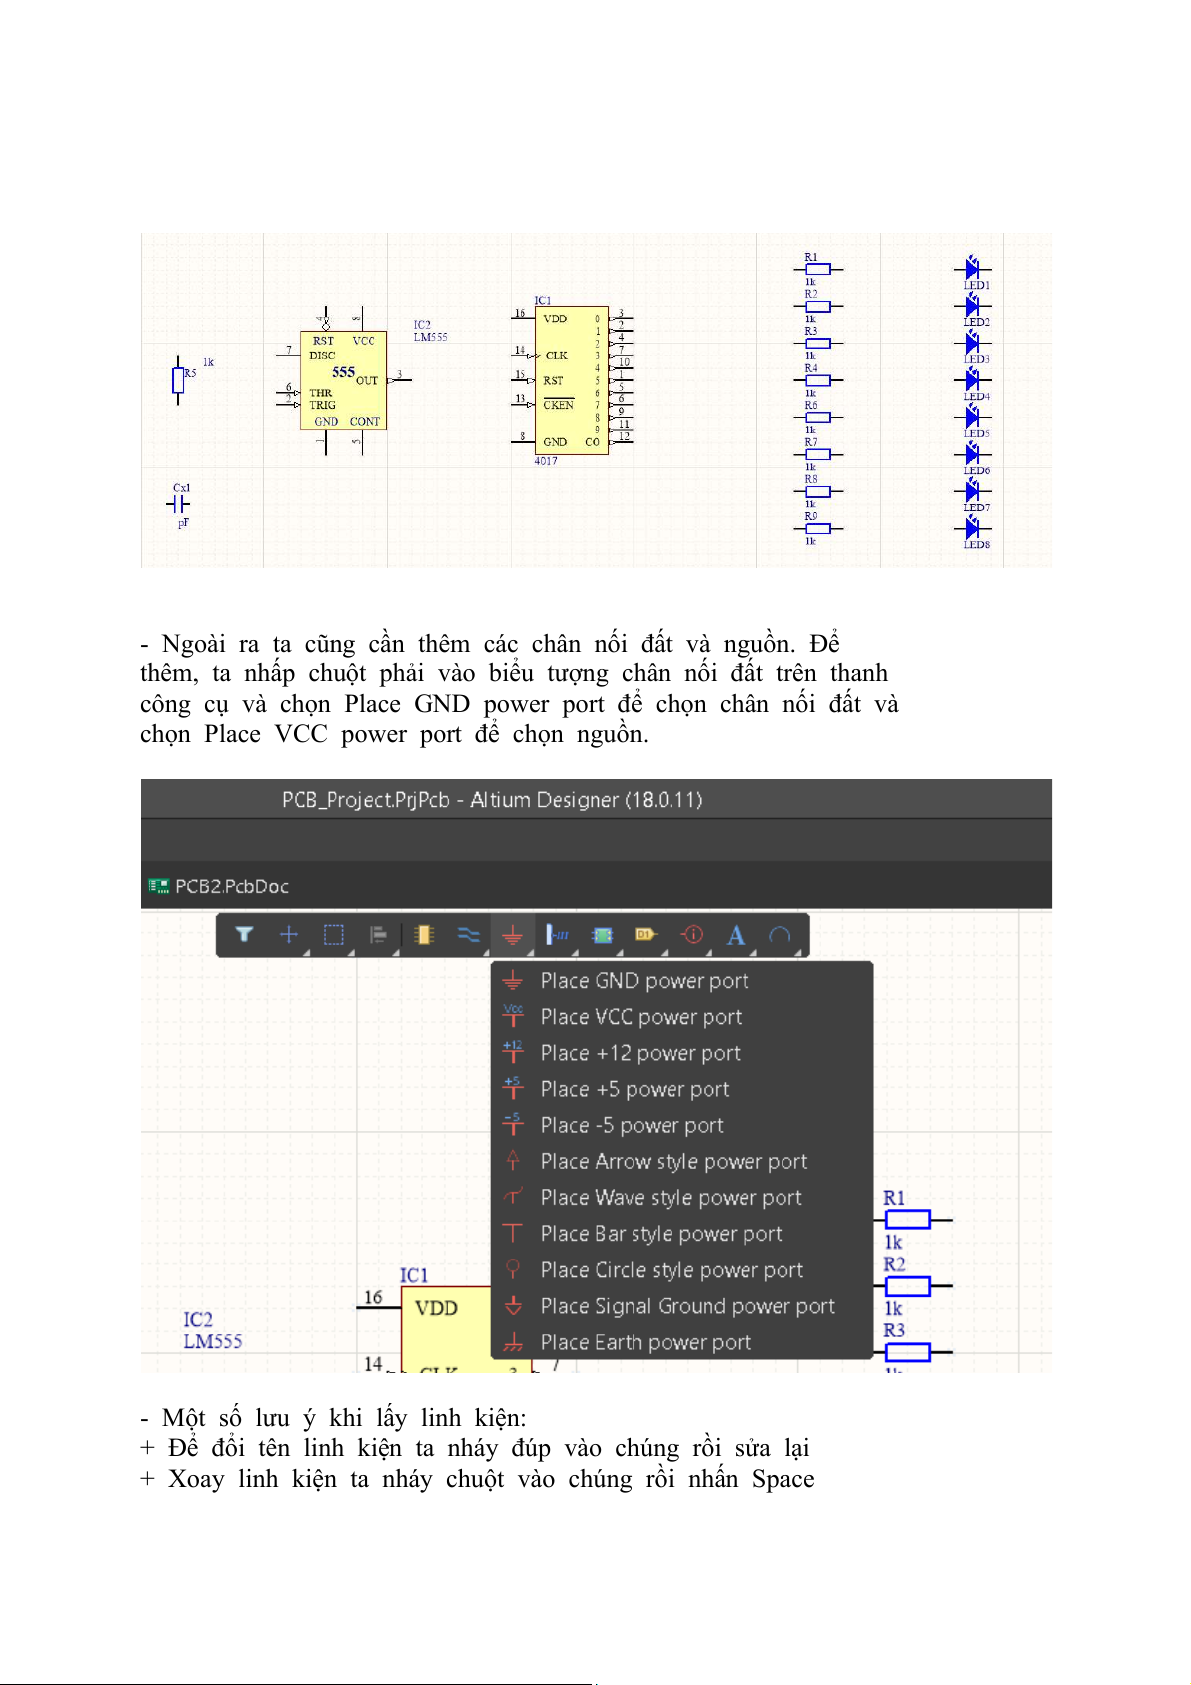Select Place Earth power port
The height and width of the screenshot is (1685, 1191).
(x=645, y=1342)
